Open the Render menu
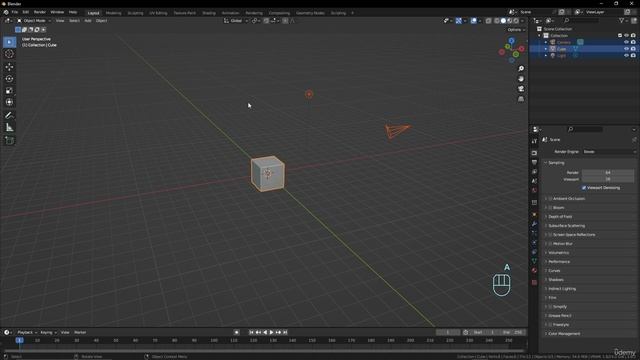This screenshot has height=360, width=640. point(40,12)
